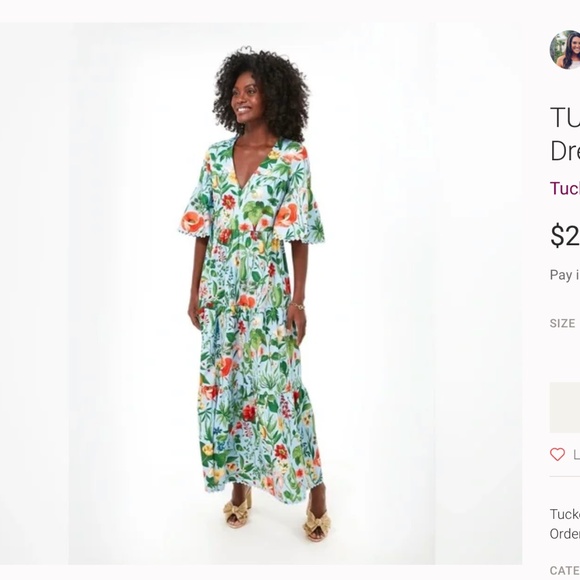This screenshot has width=580, height=580.
Task: Click the price starting with $2
Action: tap(565, 236)
